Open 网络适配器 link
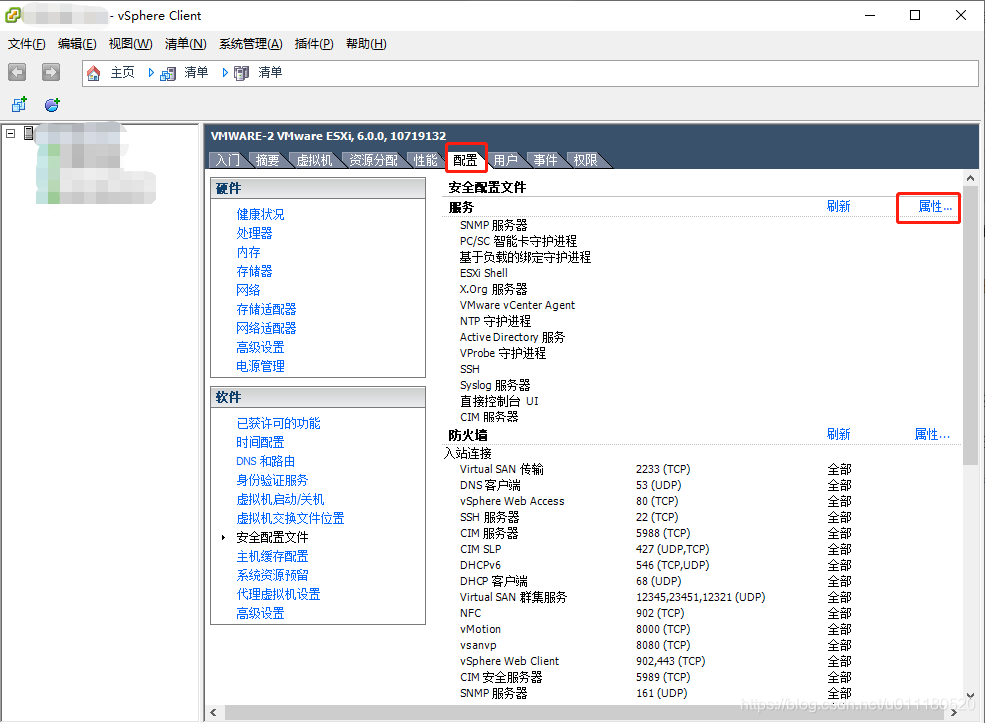Image resolution: width=985 pixels, height=723 pixels. coord(266,328)
